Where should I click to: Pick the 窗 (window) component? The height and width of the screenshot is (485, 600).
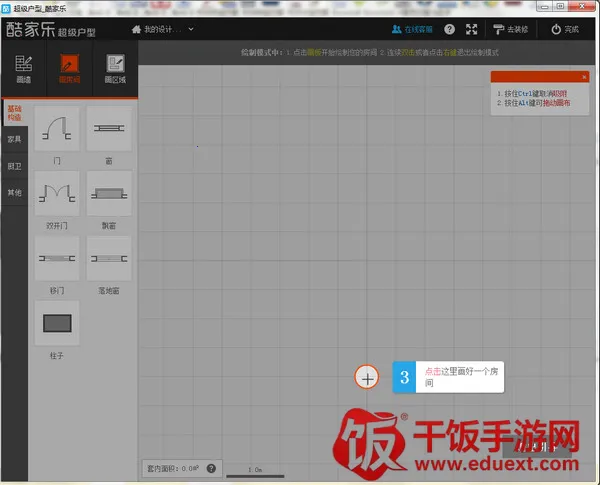(x=108, y=128)
